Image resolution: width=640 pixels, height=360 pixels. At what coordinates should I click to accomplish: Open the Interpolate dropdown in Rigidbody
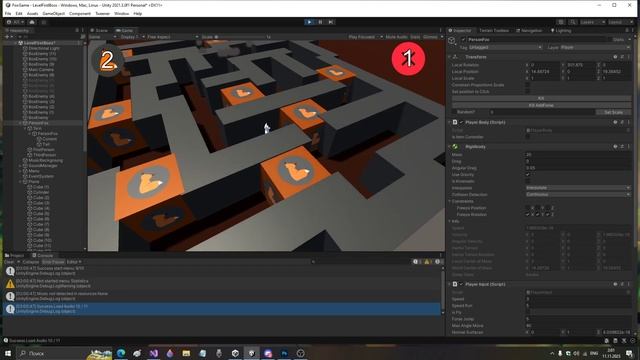(578, 188)
